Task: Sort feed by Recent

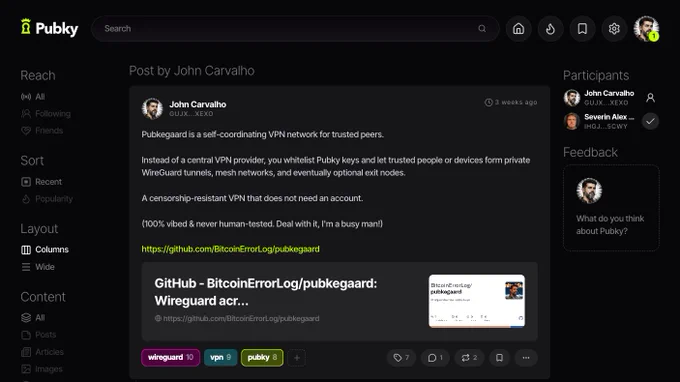Action: (42, 182)
